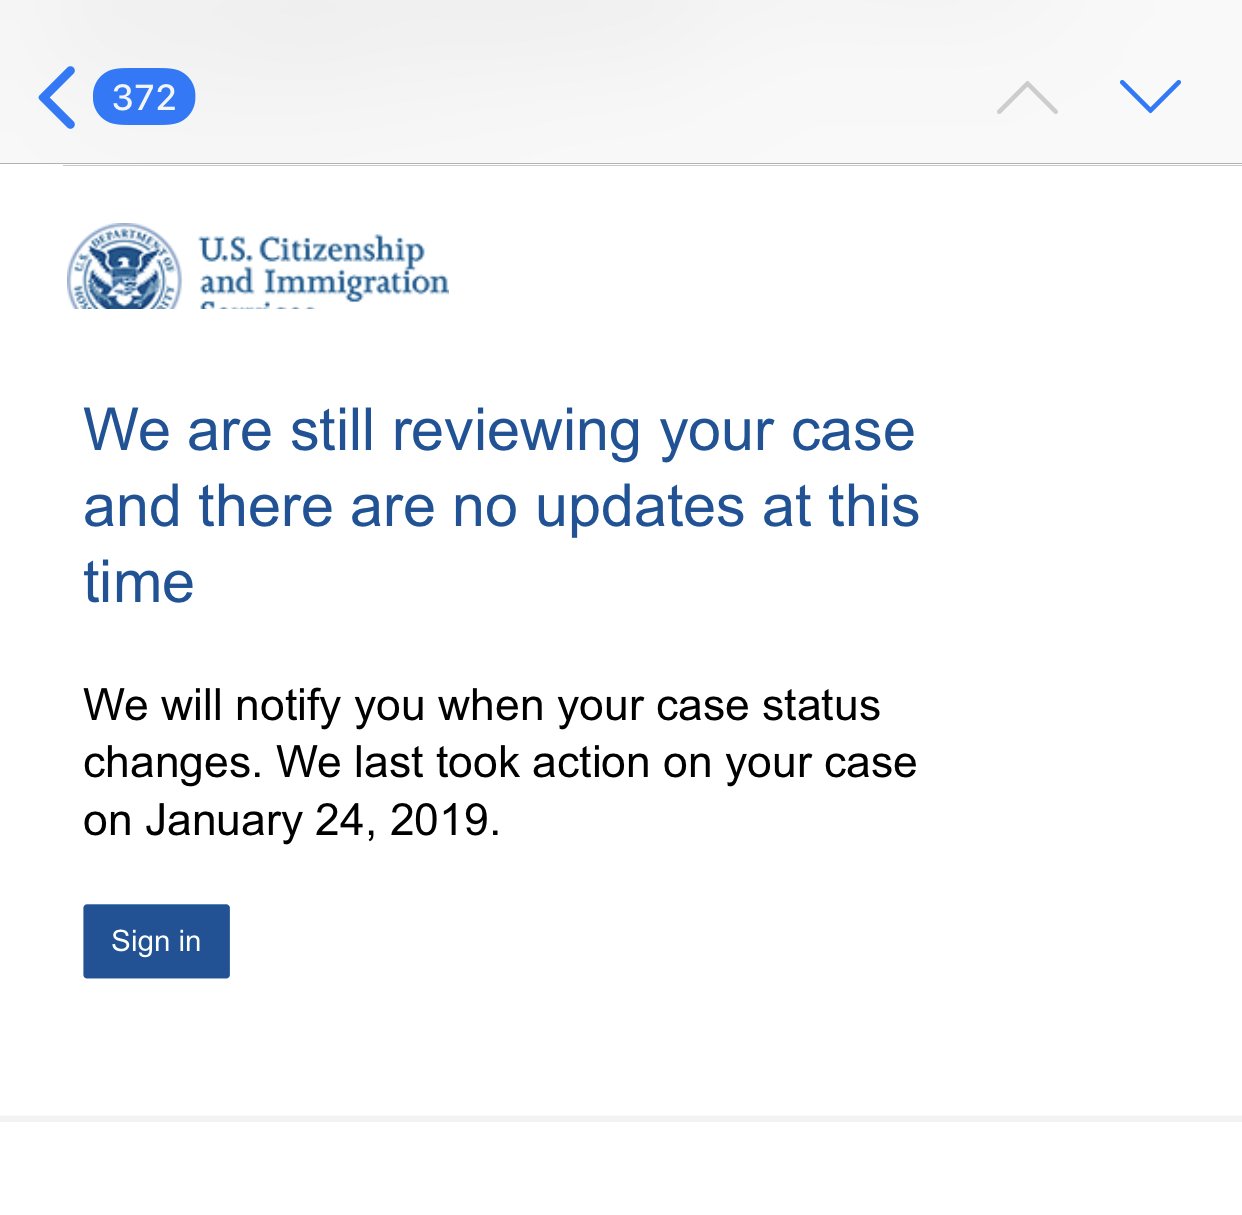
Task: Tap the 372 unread count badge
Action: point(144,97)
